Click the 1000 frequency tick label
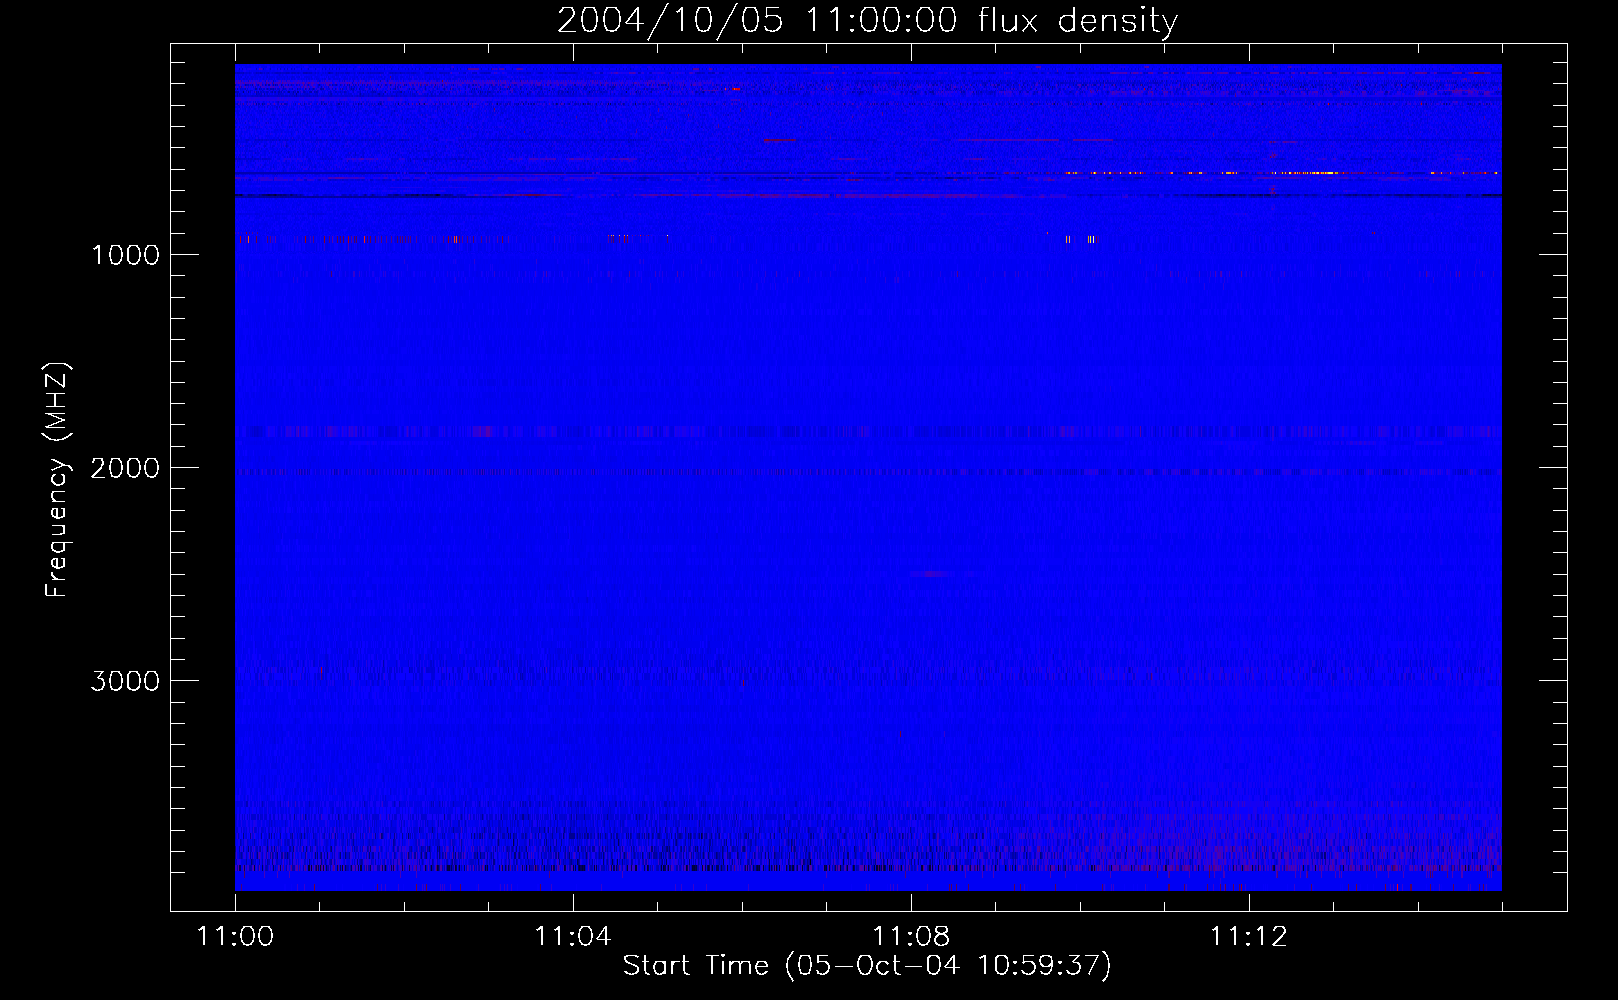The width and height of the screenshot is (1618, 1000). pyautogui.click(x=125, y=255)
